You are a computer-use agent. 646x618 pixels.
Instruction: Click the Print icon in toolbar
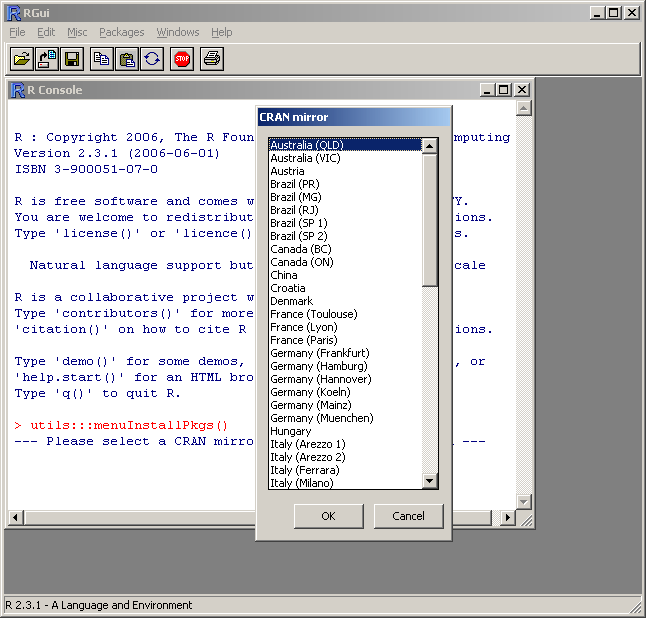click(x=212, y=59)
